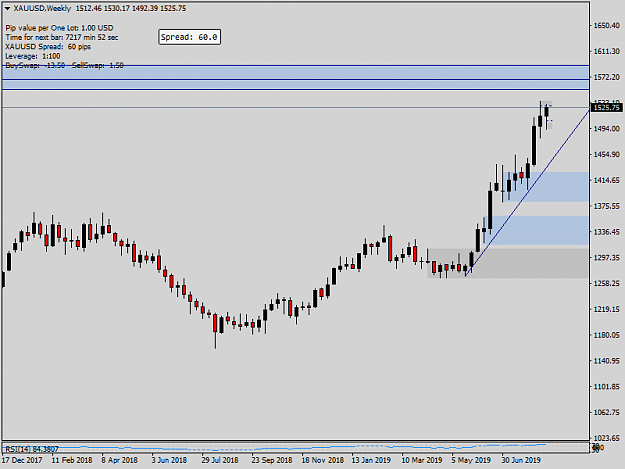Select the gray consolidation rectangle
Screen dimensions: 625x469
click(508, 263)
